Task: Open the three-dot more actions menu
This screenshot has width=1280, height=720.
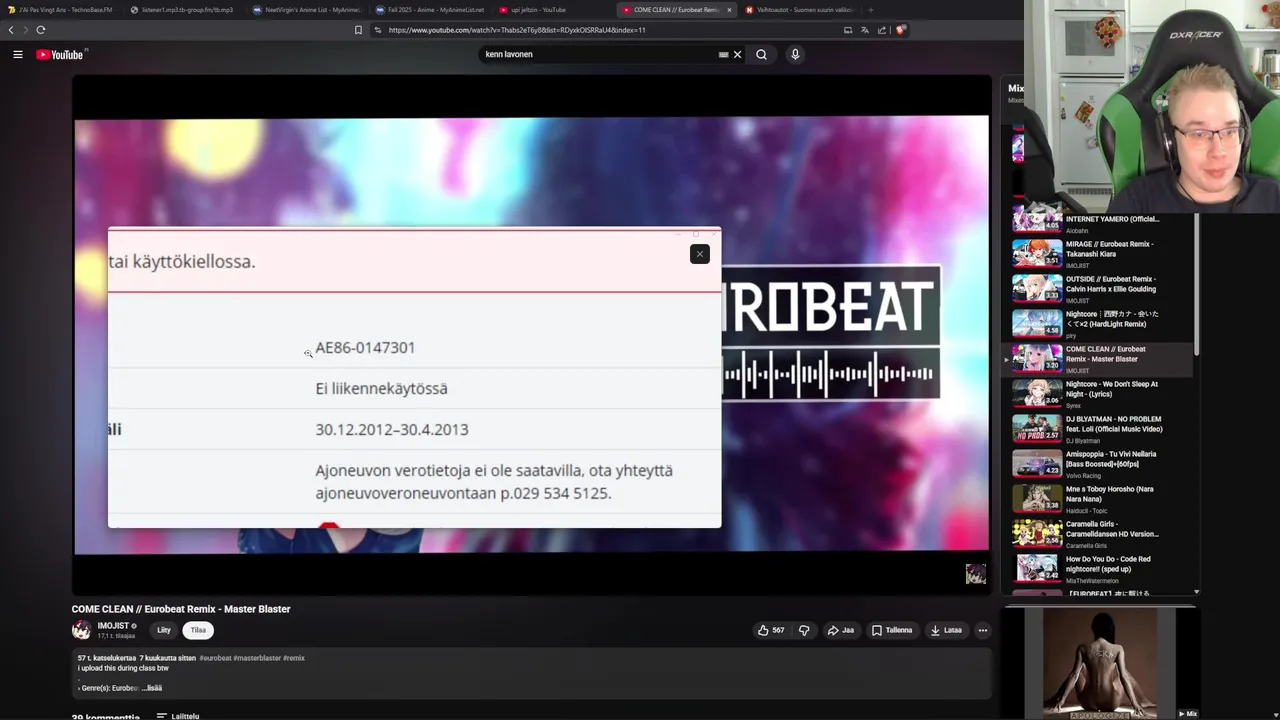Action: click(983, 630)
